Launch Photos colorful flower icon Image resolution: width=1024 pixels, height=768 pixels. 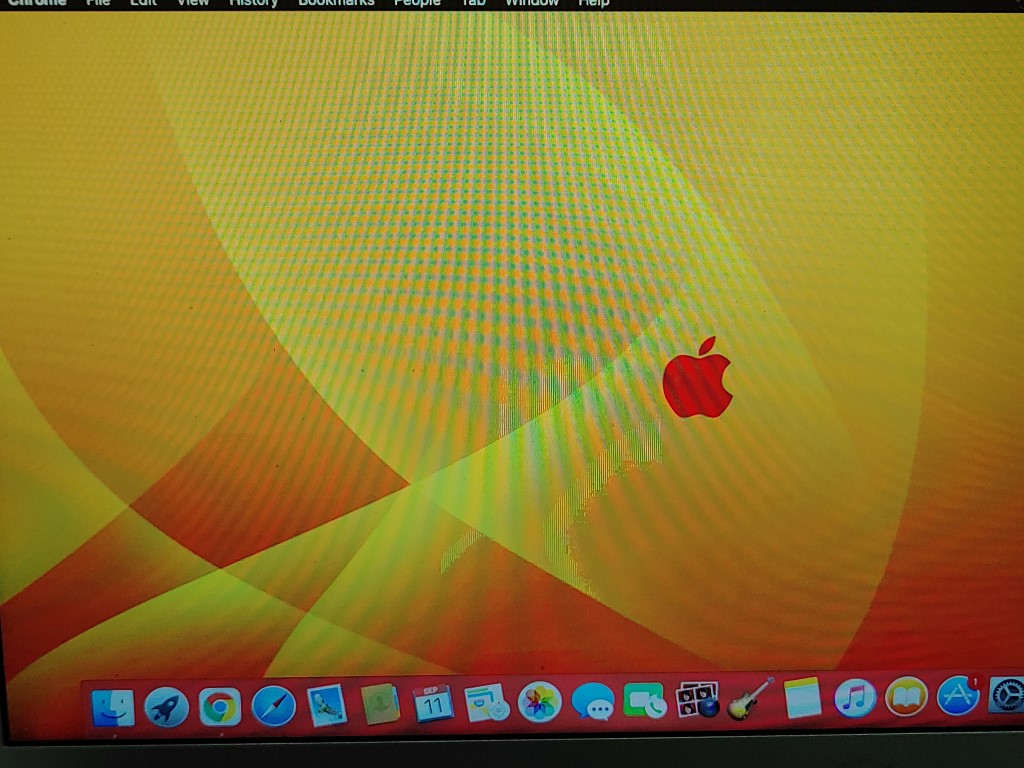click(x=539, y=702)
